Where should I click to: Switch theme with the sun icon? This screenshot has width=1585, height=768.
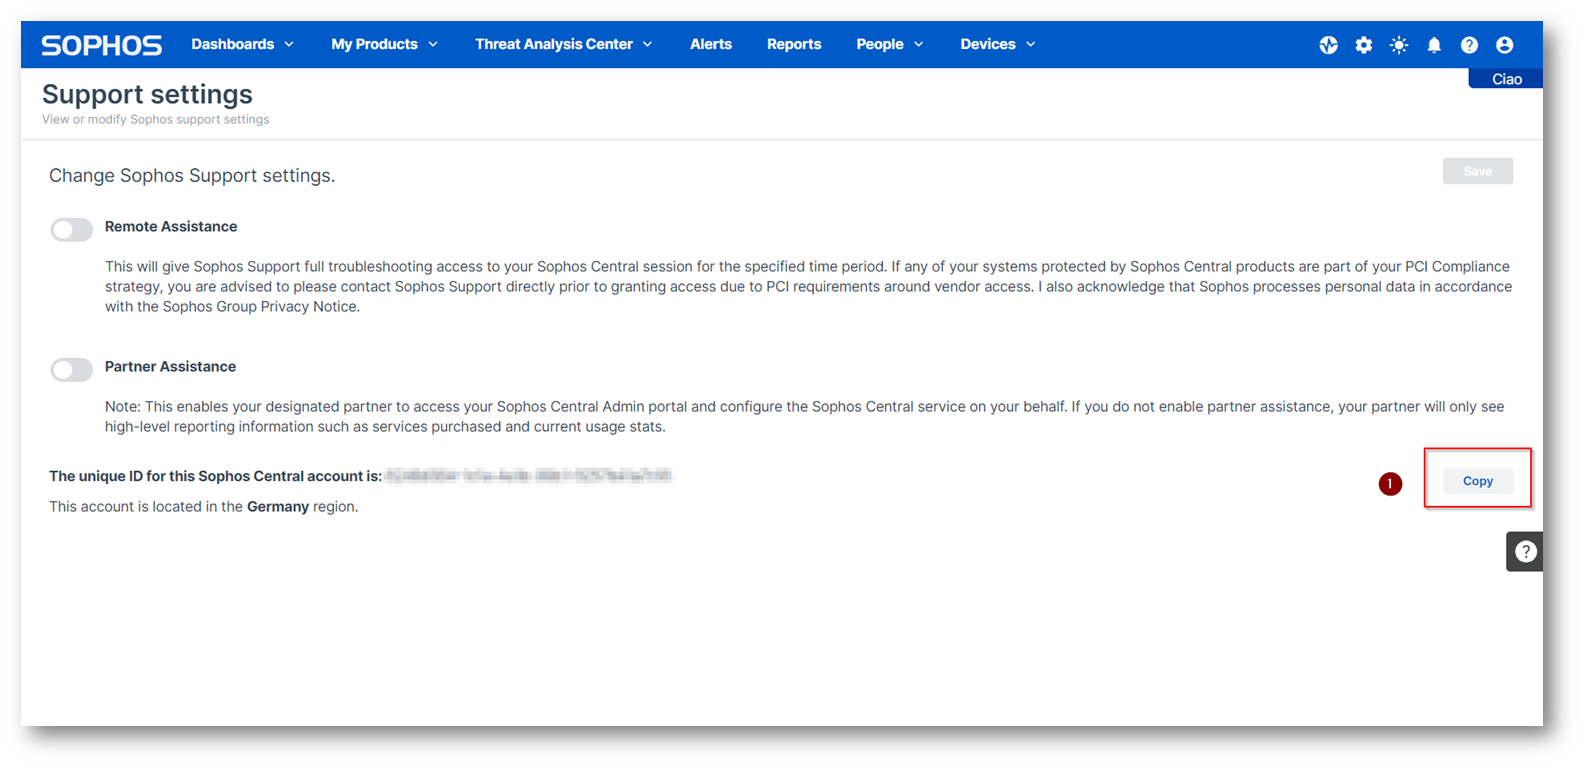[x=1398, y=45]
